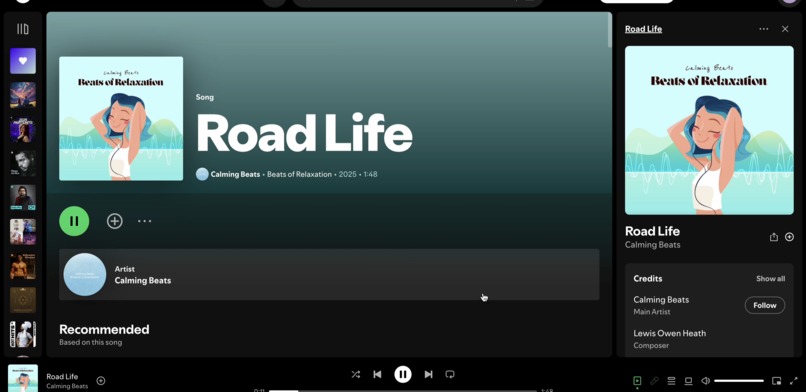806x392 pixels.
Task: Click the 2025 release year text
Action: [x=347, y=174]
